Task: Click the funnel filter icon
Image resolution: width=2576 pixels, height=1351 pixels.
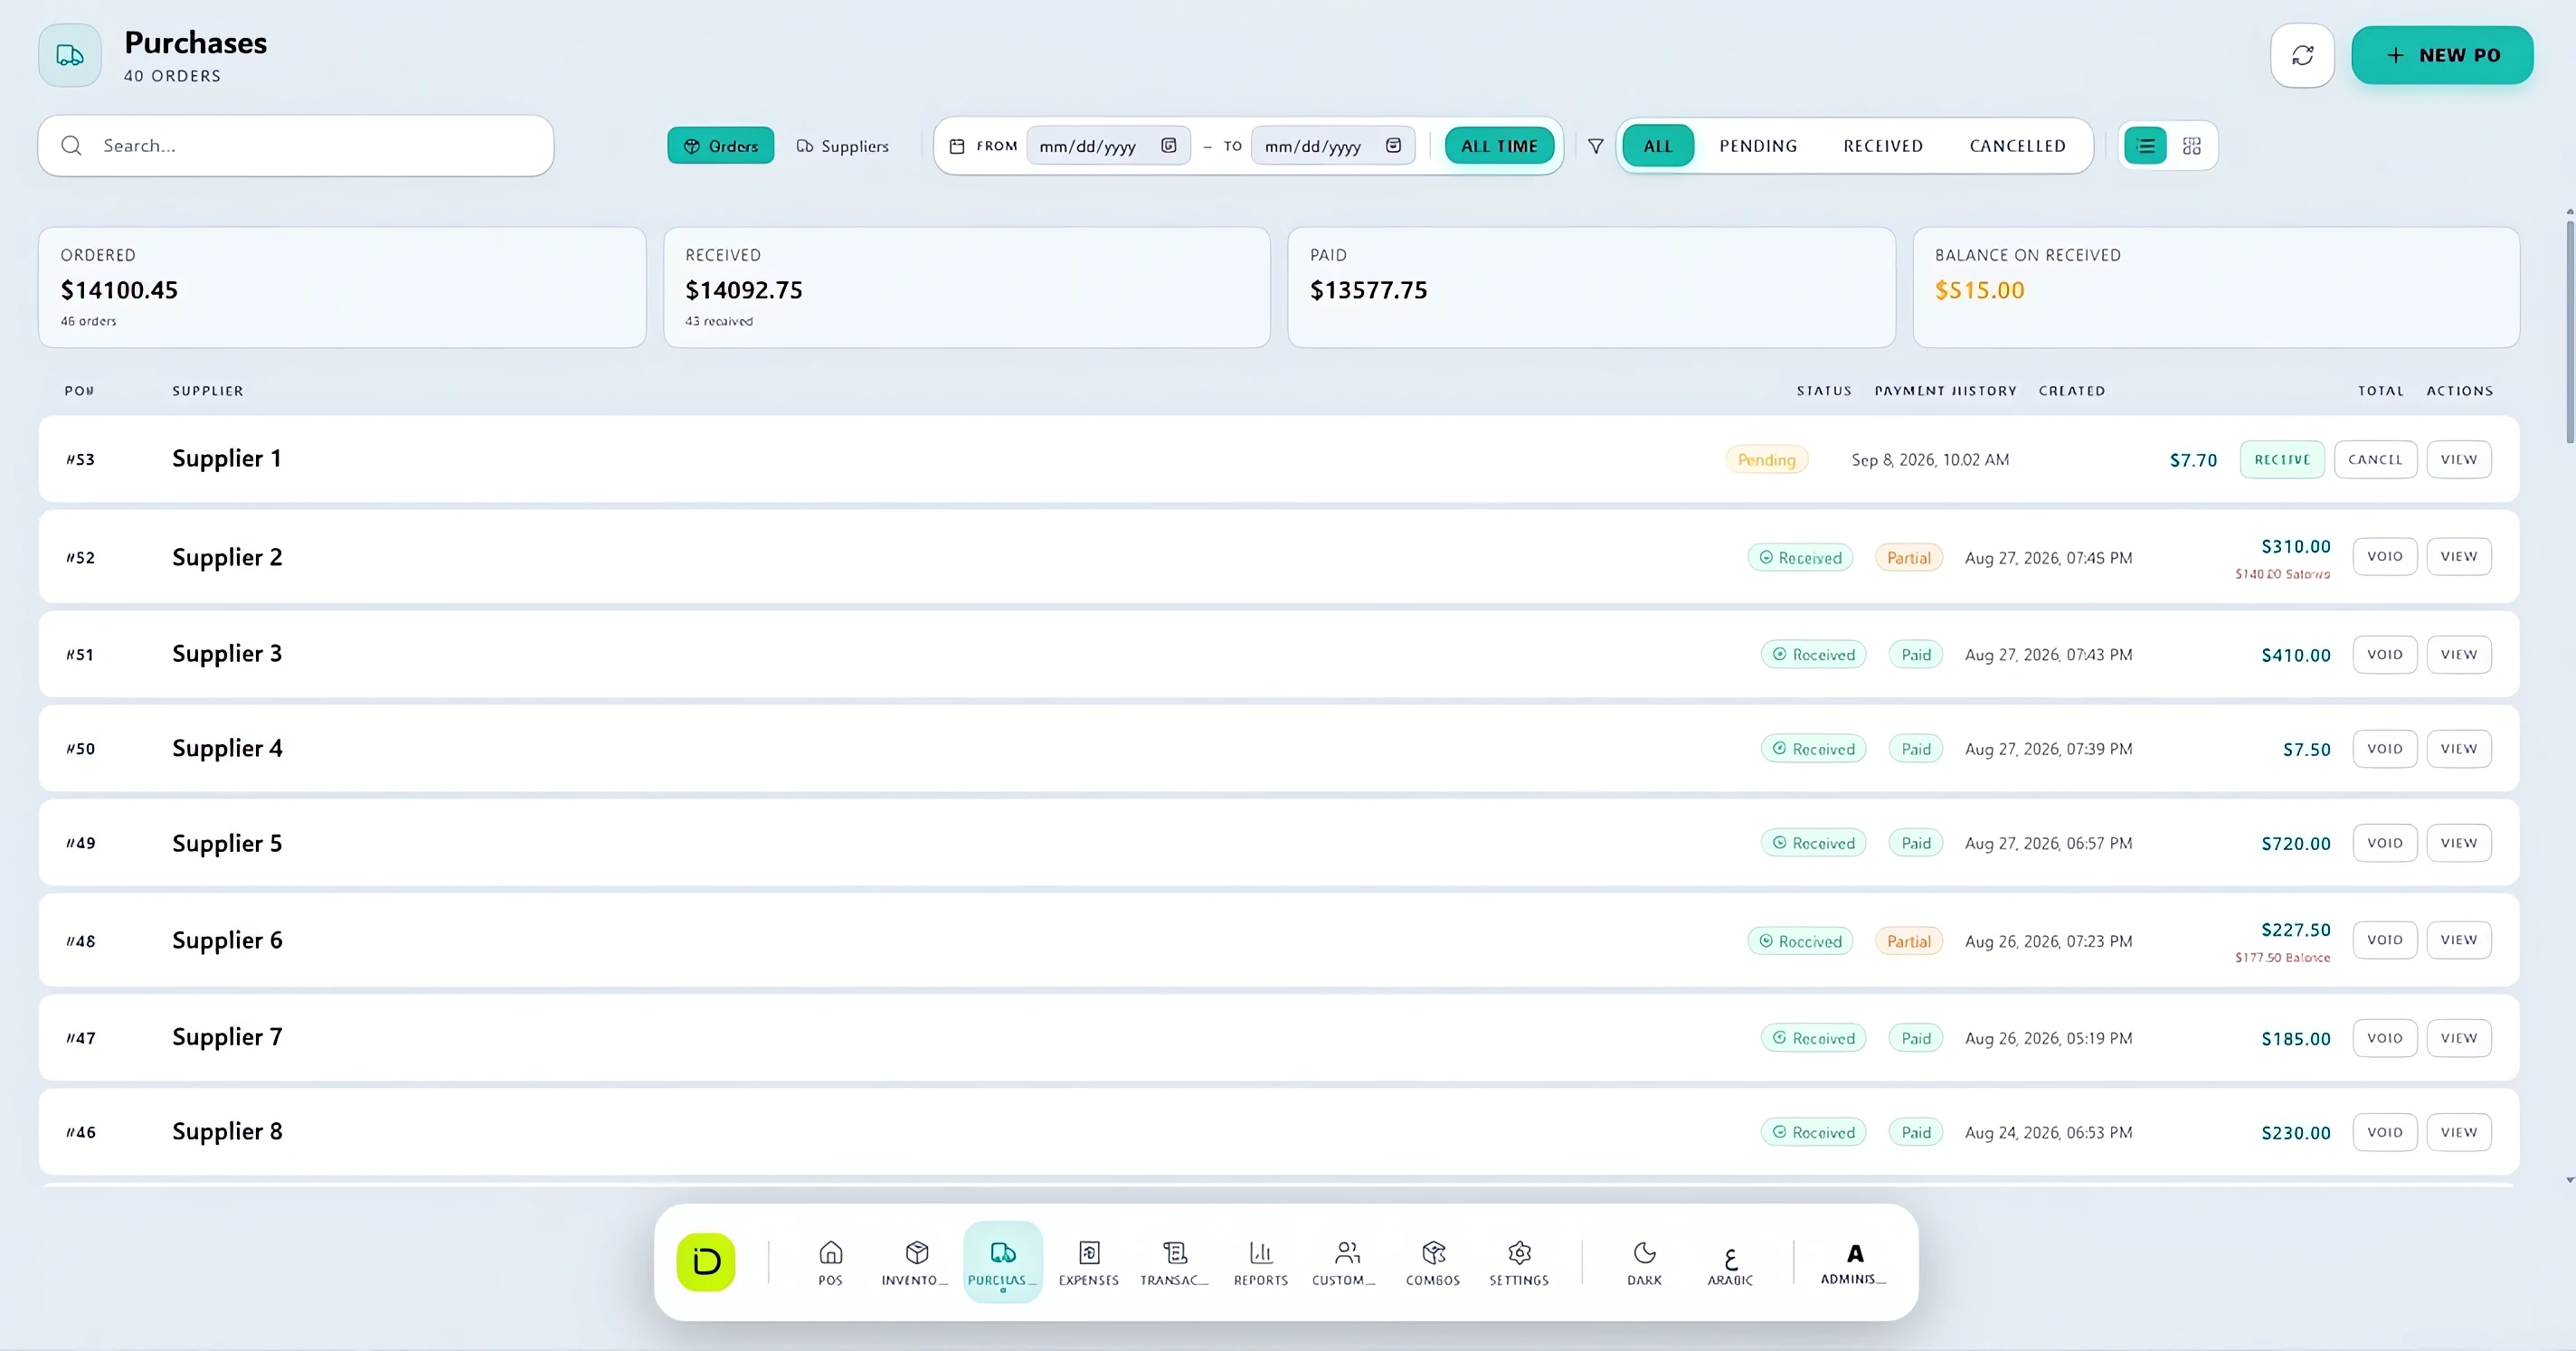Action: click(x=1596, y=146)
